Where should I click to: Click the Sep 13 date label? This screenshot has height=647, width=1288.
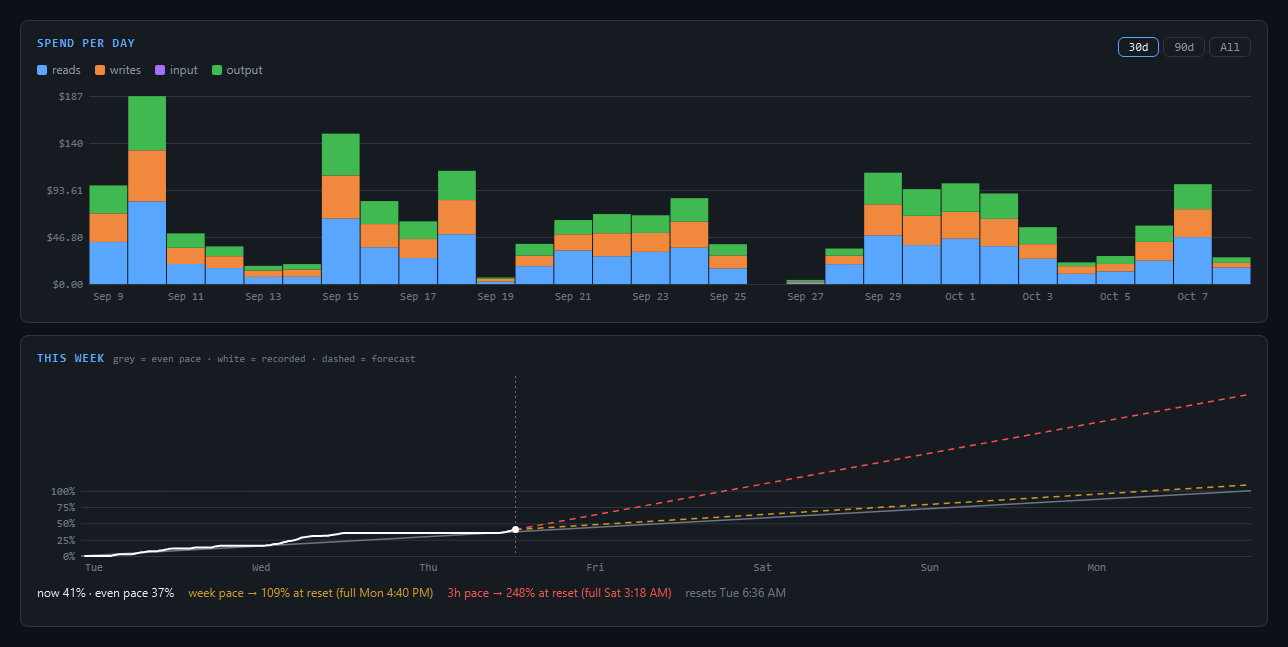click(x=263, y=297)
